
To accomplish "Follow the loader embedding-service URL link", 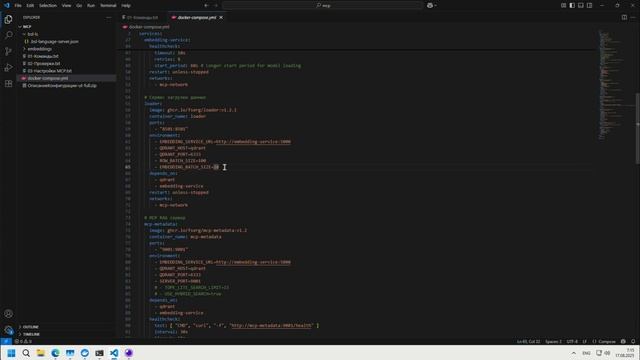I will (x=253, y=142).
